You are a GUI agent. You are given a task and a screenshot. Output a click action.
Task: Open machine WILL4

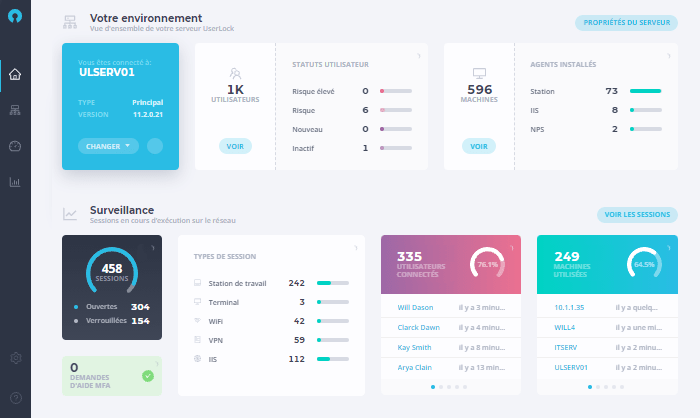(564, 327)
